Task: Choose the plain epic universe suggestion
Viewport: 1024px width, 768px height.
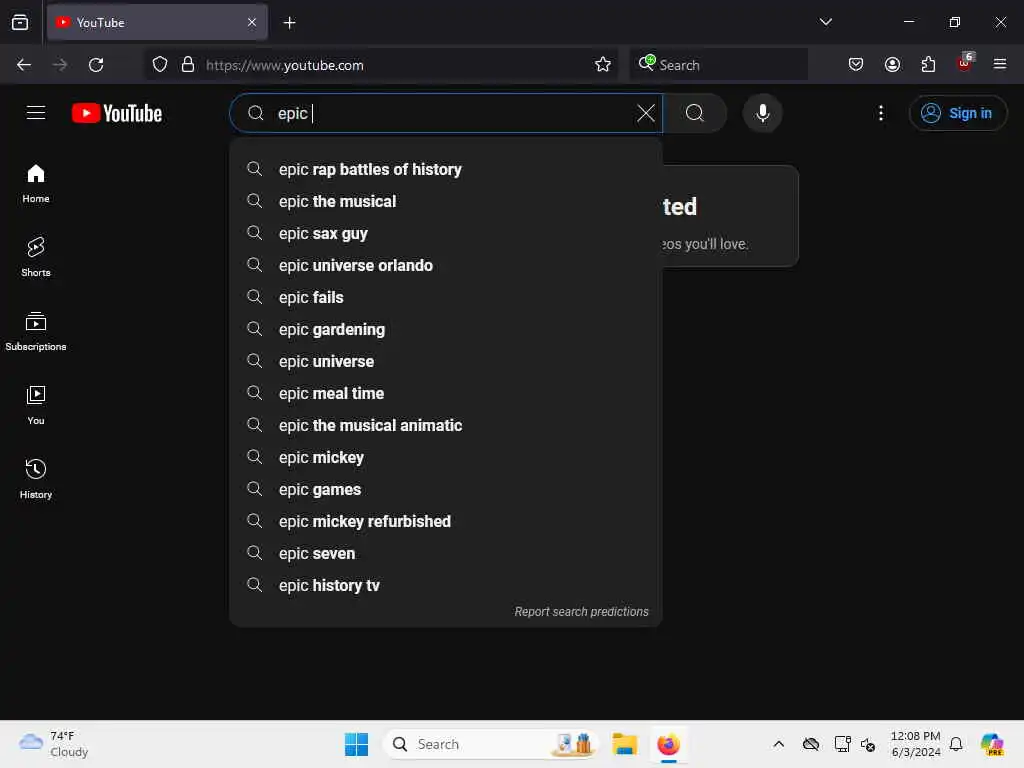Action: point(446,361)
